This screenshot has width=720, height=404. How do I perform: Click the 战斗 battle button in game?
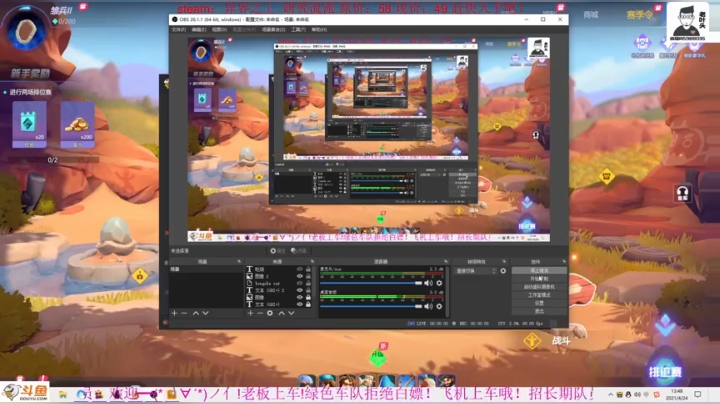pyautogui.click(x=560, y=341)
